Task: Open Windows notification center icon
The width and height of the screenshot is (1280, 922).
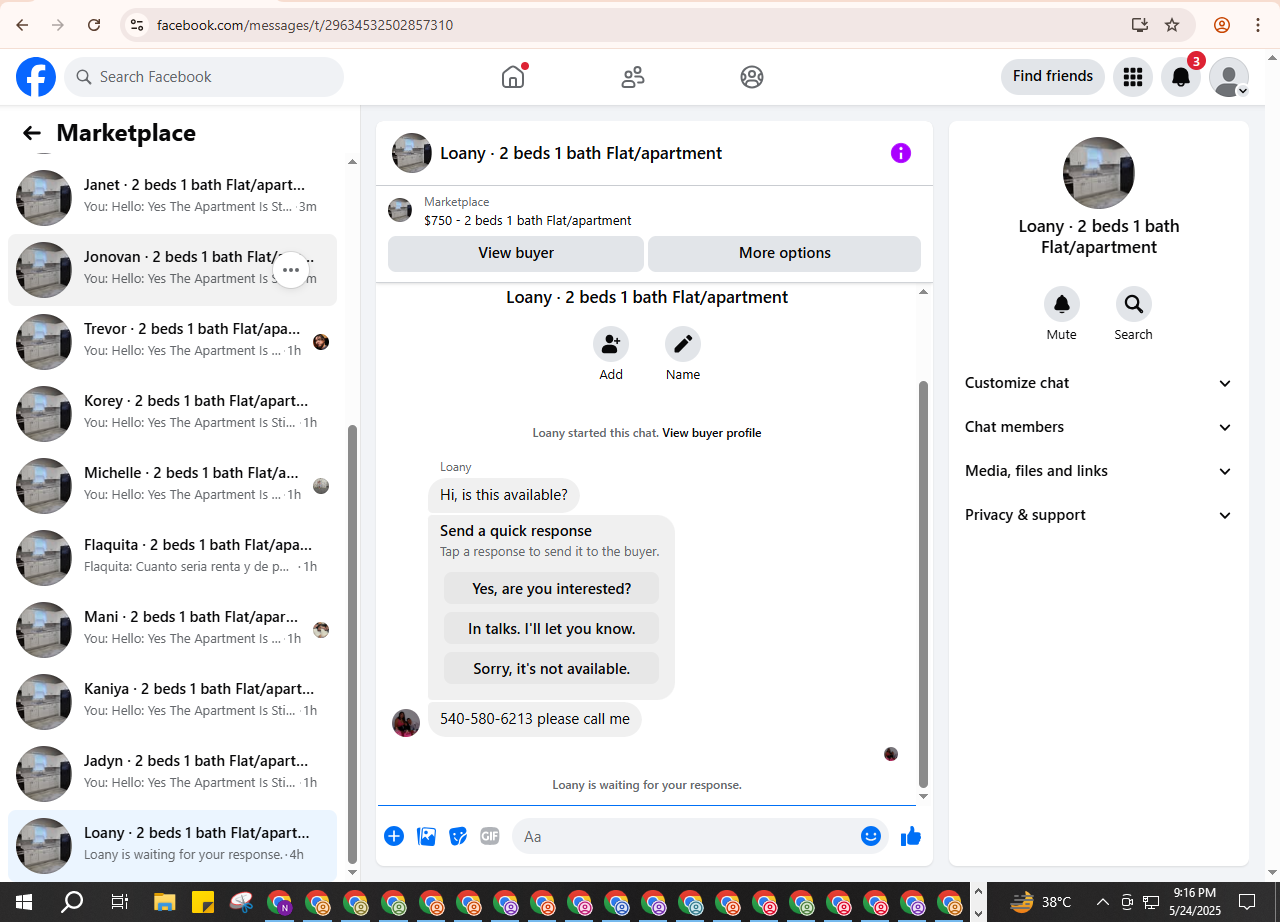Action: pos(1247,901)
